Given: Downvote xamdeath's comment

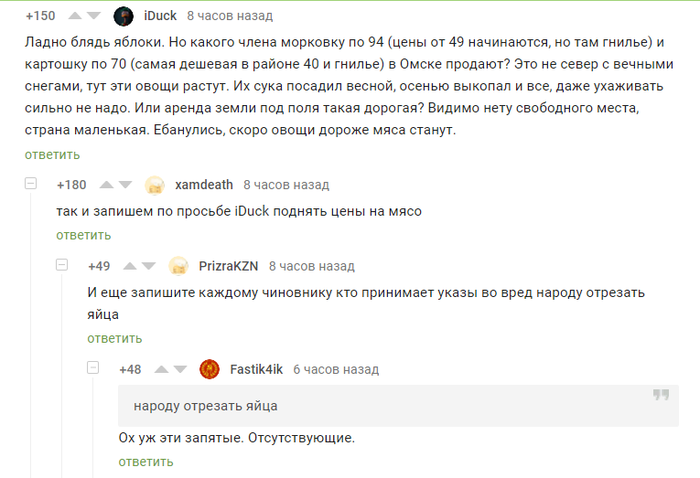Looking at the screenshot, I should [x=126, y=185].
